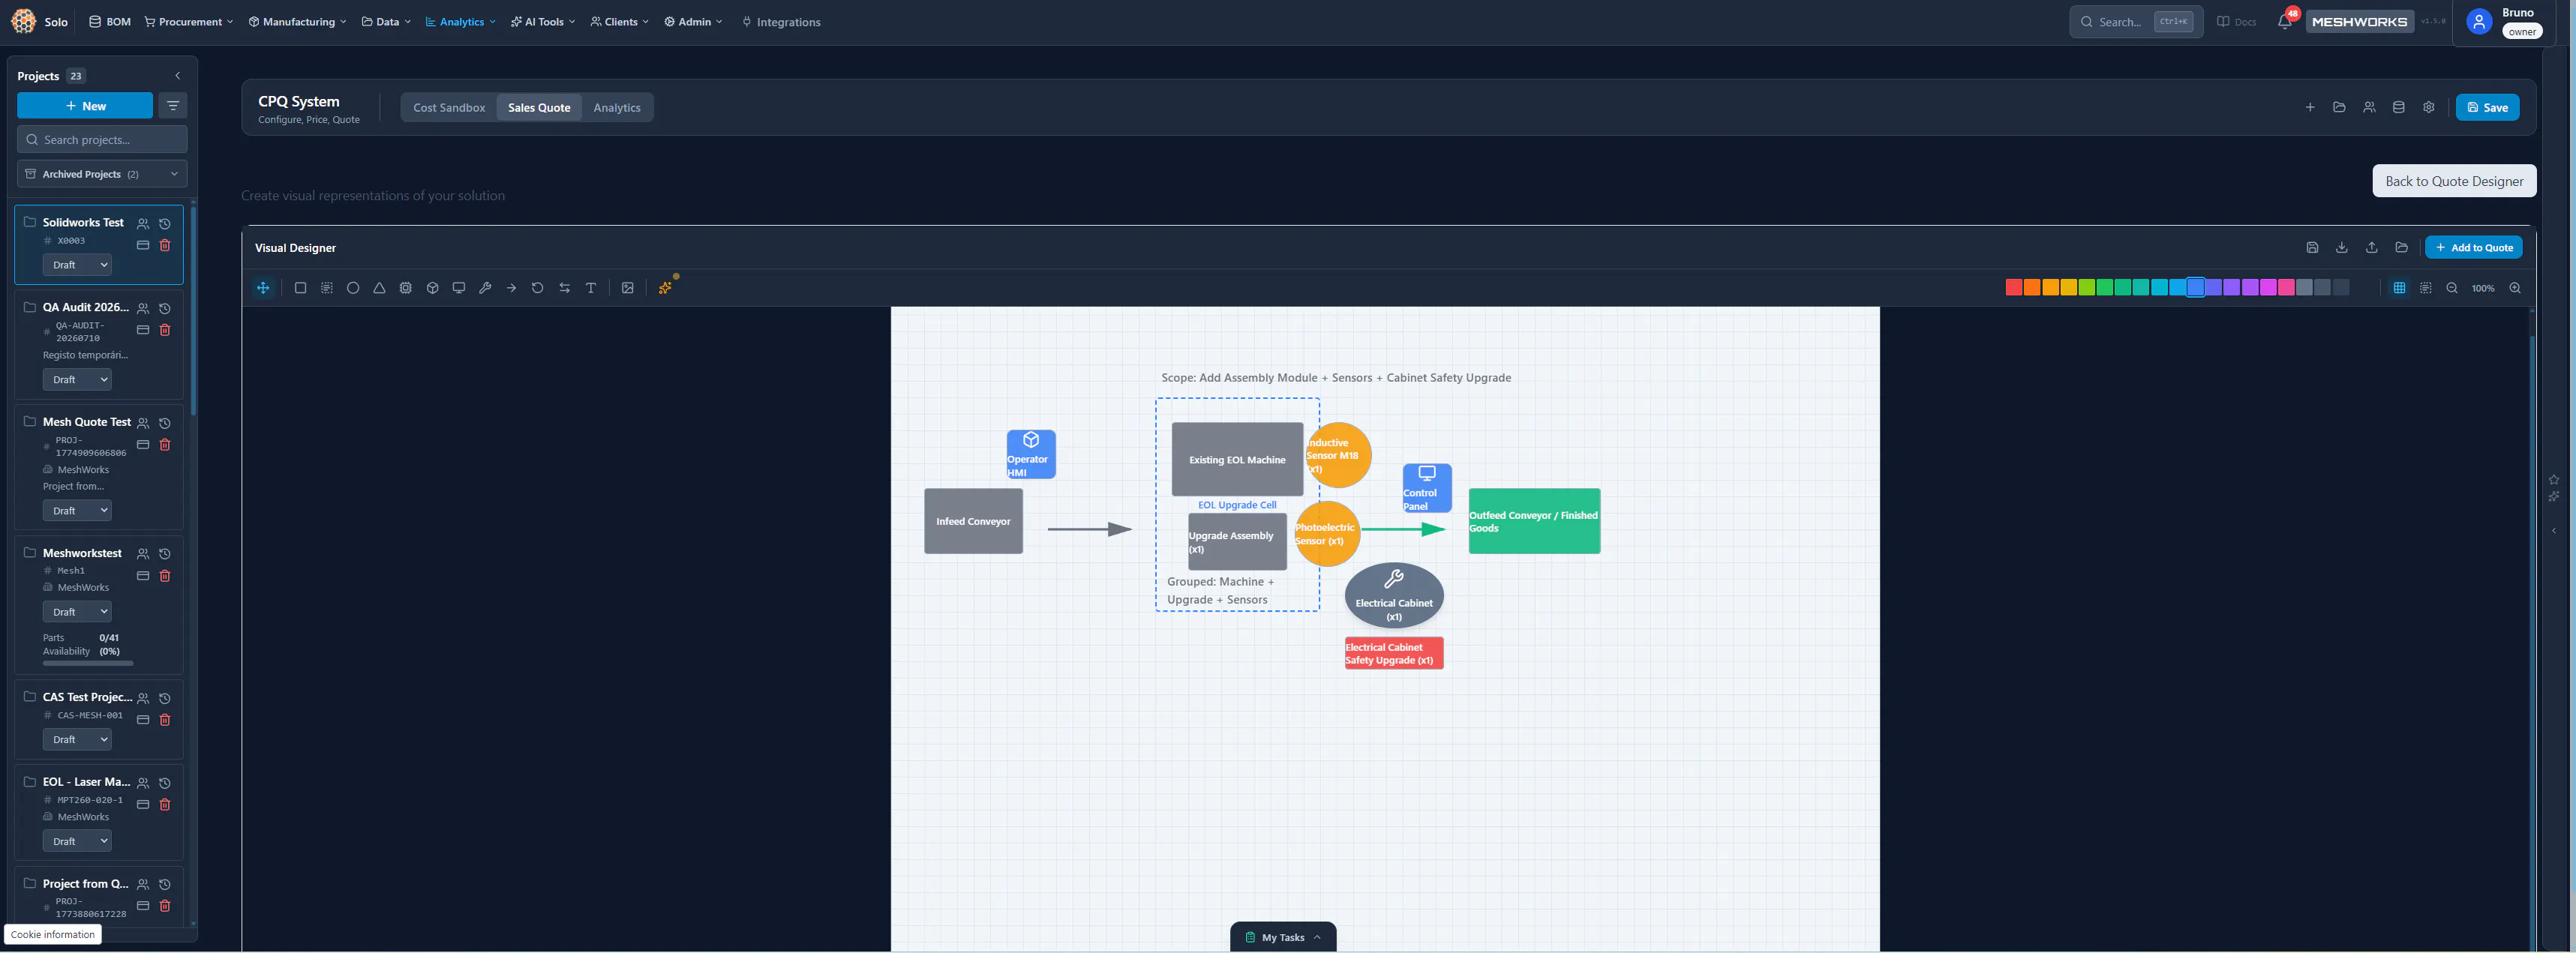Pick the pink color swatch
Screen dimensions: 2576x953
coord(2286,288)
